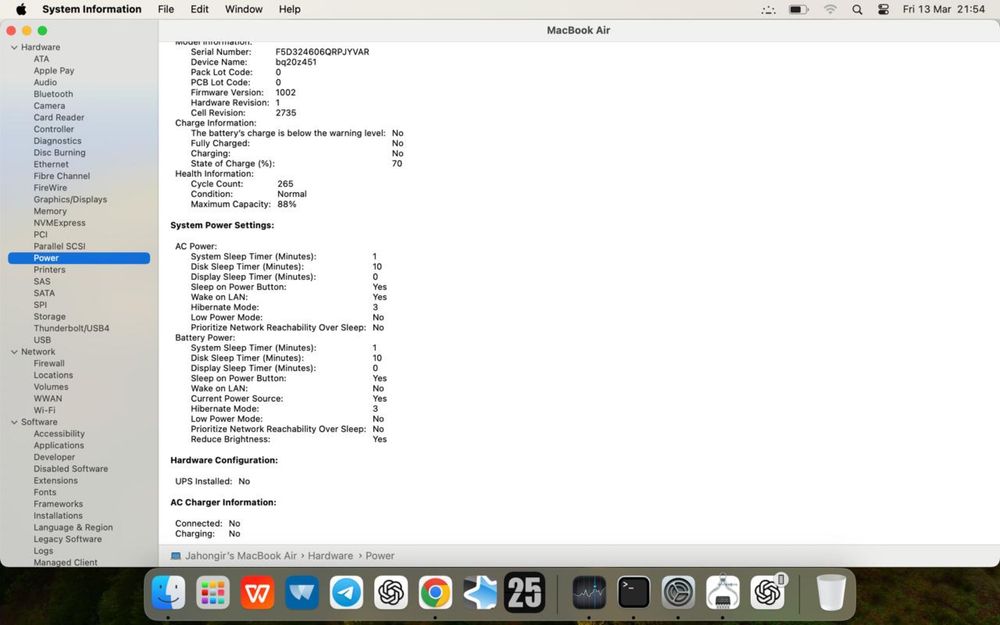Select Card Reader in the sidebar
1000x625 pixels.
click(x=59, y=117)
